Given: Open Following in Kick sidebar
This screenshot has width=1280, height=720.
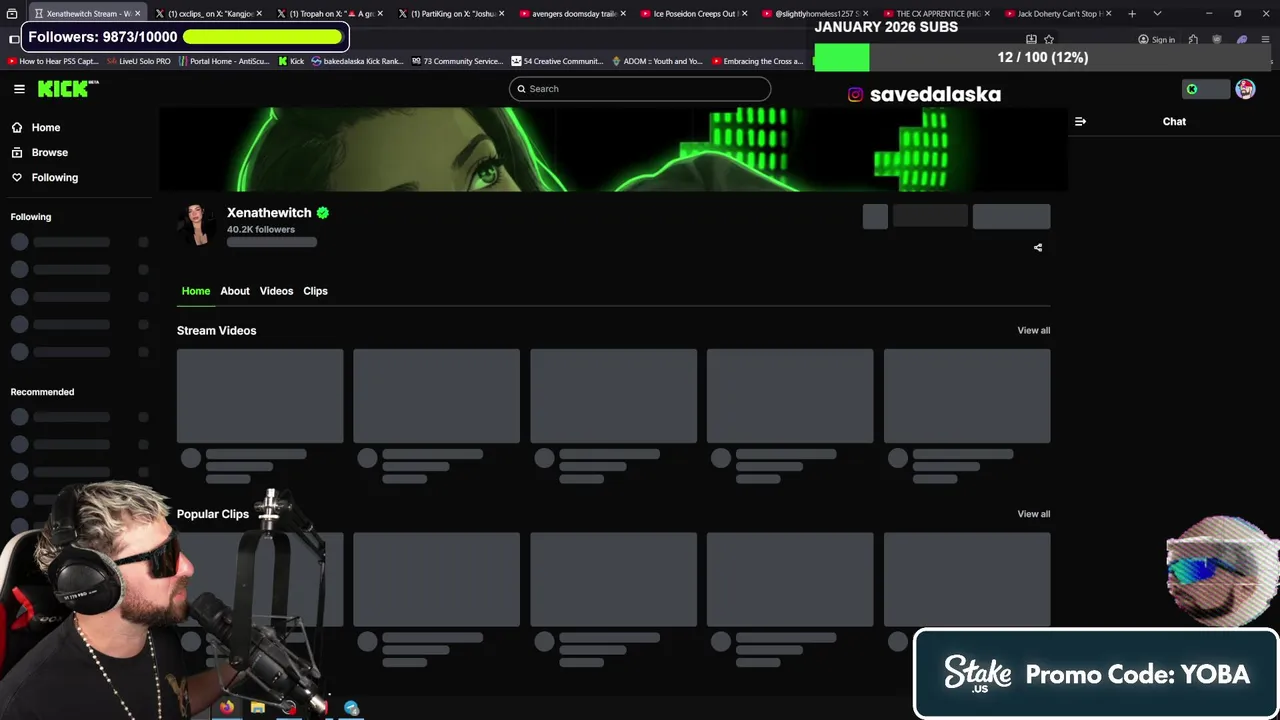Looking at the screenshot, I should point(45,178).
